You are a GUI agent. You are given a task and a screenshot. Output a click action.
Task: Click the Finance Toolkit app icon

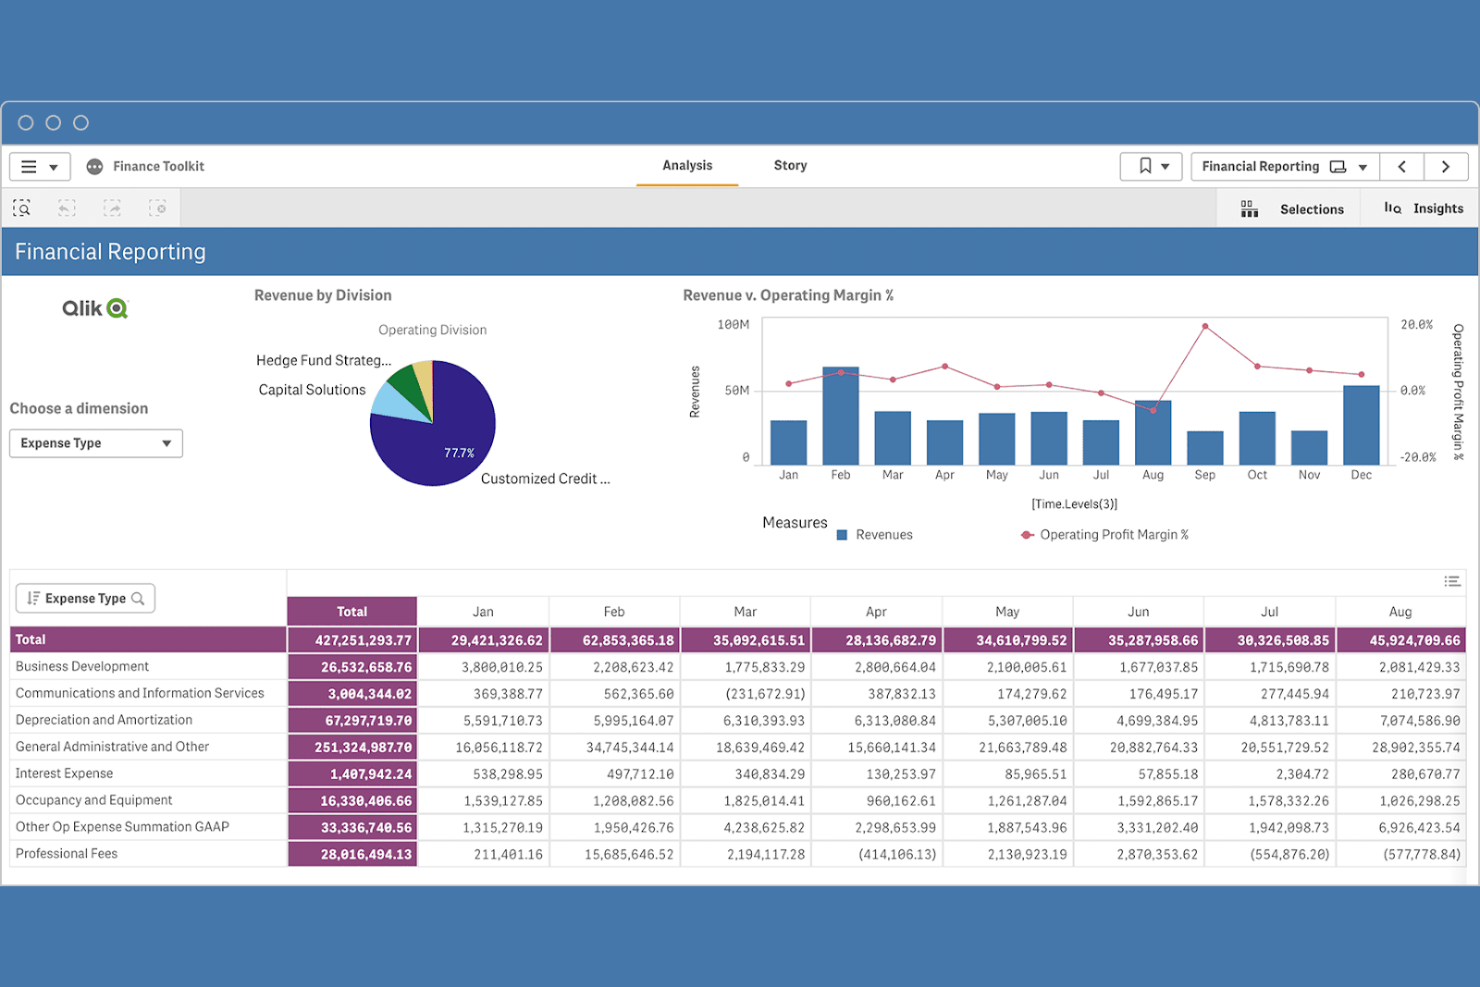coord(93,166)
